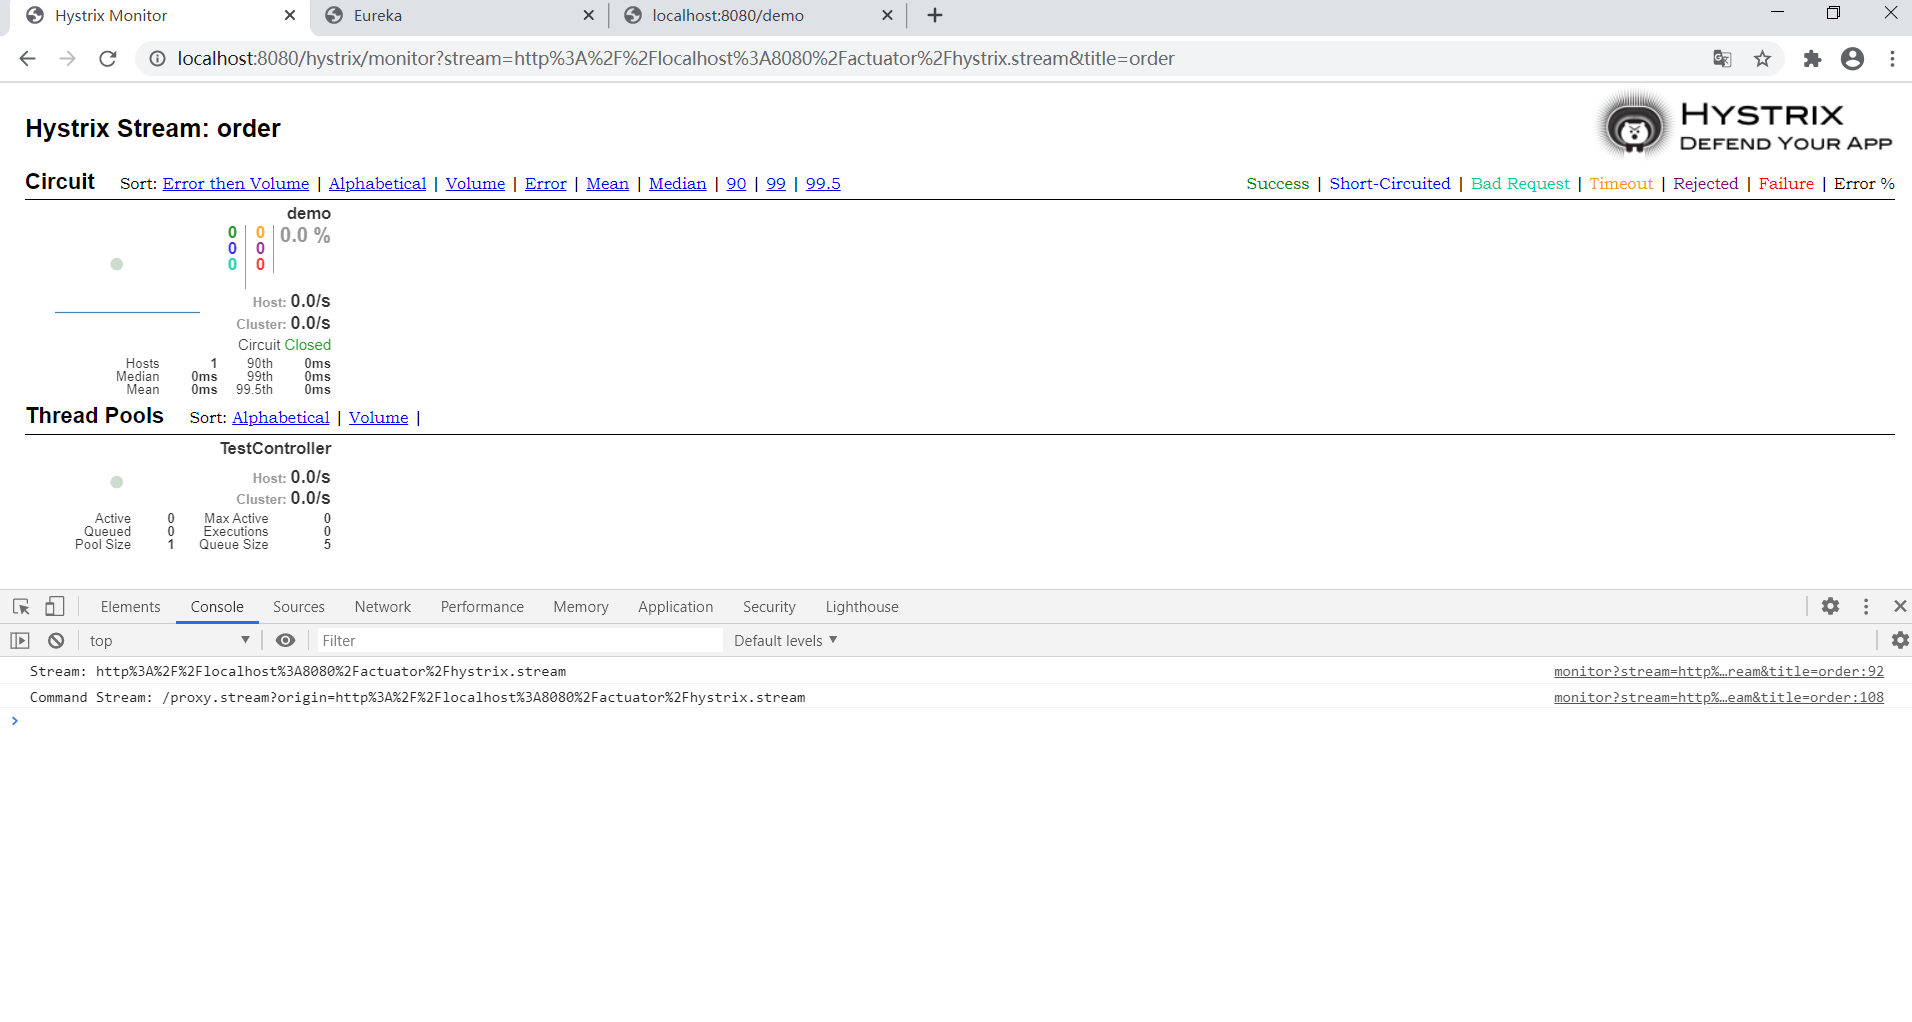Viewport: 1912px width, 1022px height.
Task: Click the Hystrix Defend Your App logo
Action: coord(1745,127)
